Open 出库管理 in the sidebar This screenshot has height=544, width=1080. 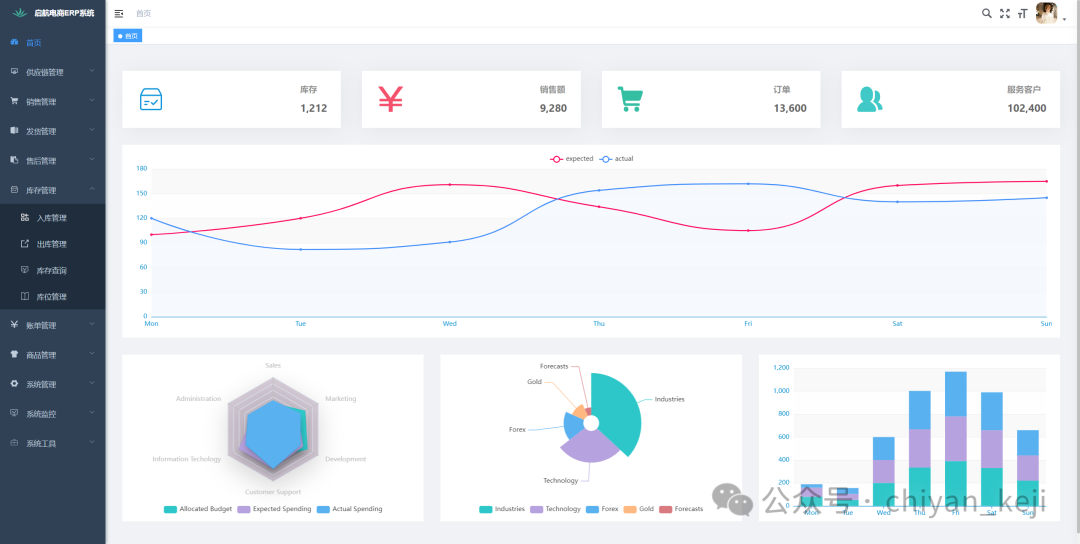[x=52, y=244]
